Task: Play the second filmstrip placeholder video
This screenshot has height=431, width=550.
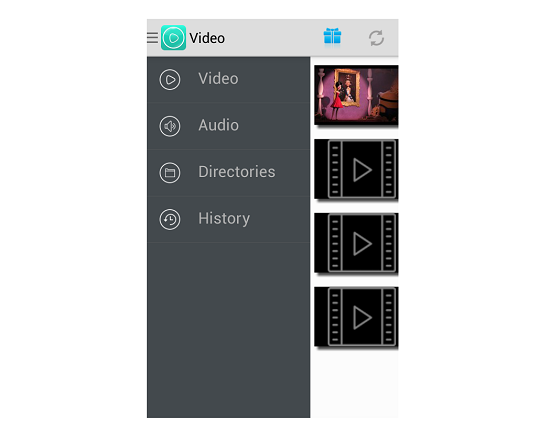Action: [356, 243]
